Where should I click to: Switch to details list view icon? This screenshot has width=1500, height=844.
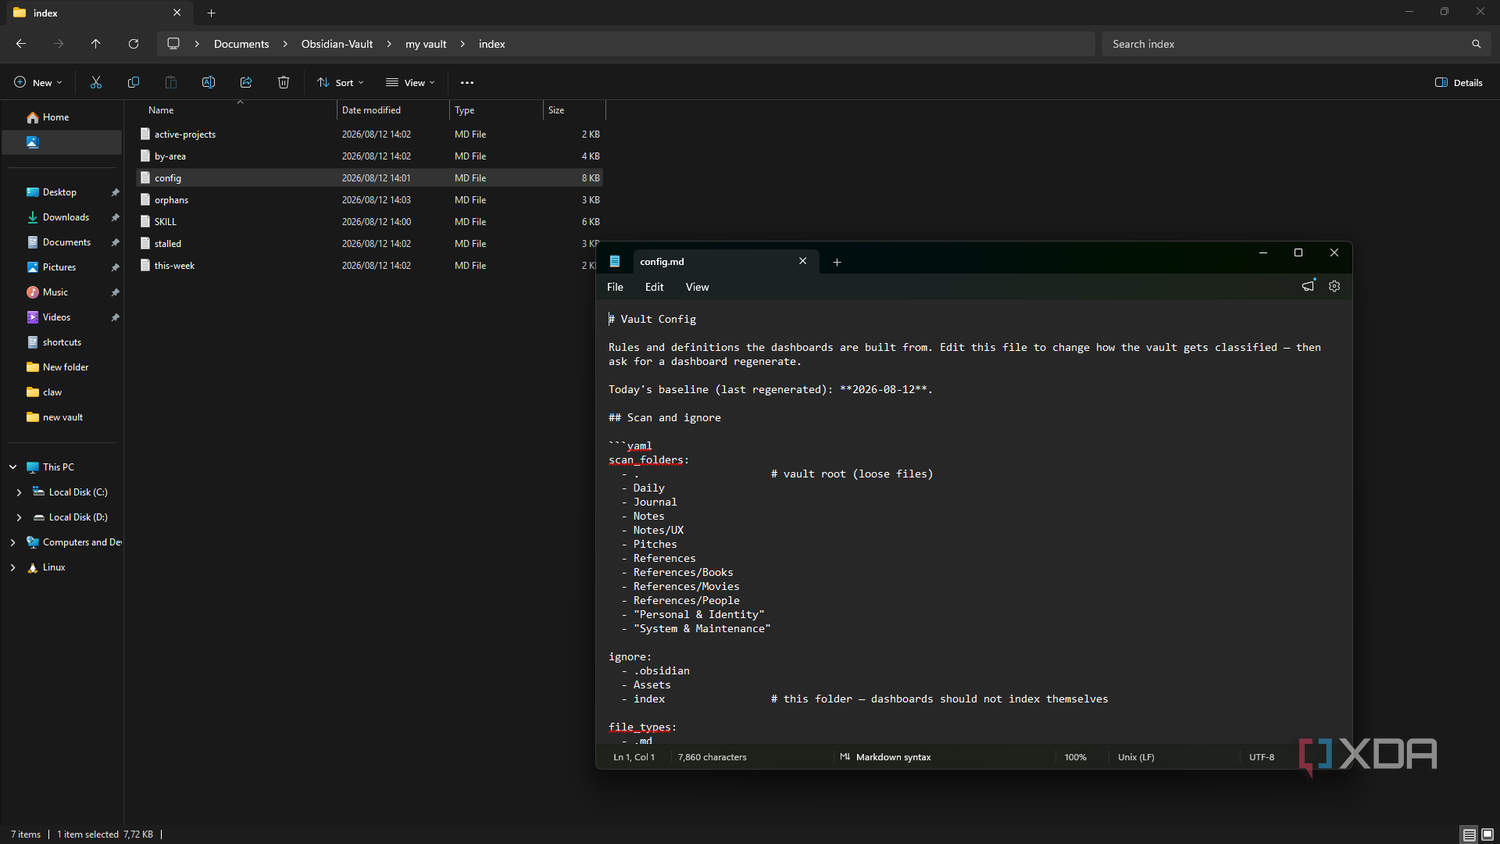pos(1469,834)
